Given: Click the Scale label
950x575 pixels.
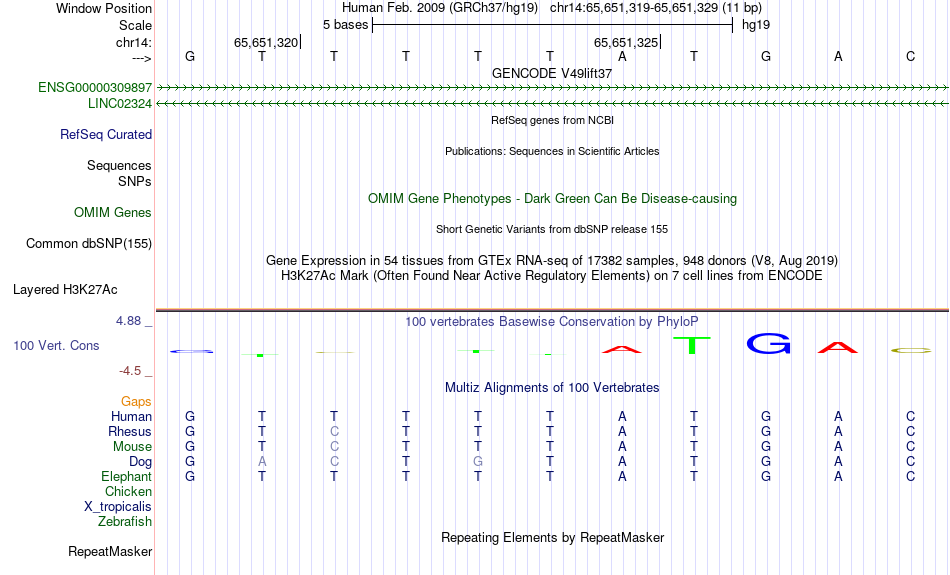Looking at the screenshot, I should [136, 25].
